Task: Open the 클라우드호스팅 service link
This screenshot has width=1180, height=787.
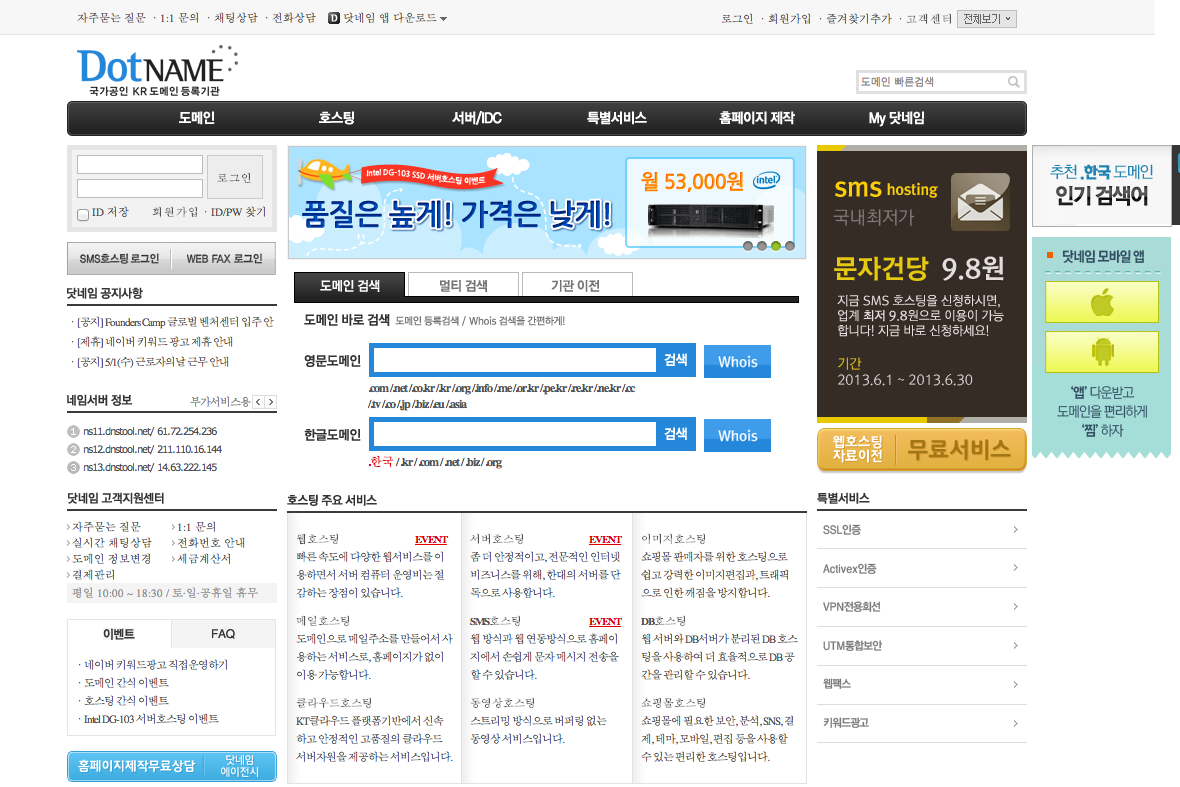Action: [334, 703]
